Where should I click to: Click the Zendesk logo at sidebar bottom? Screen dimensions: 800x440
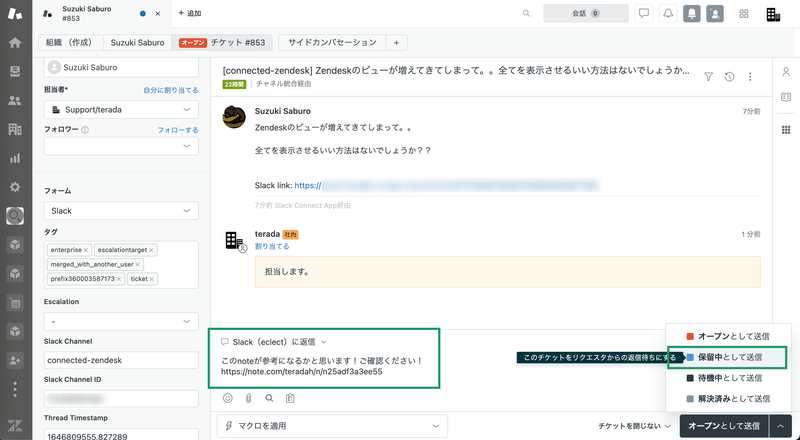(15, 426)
